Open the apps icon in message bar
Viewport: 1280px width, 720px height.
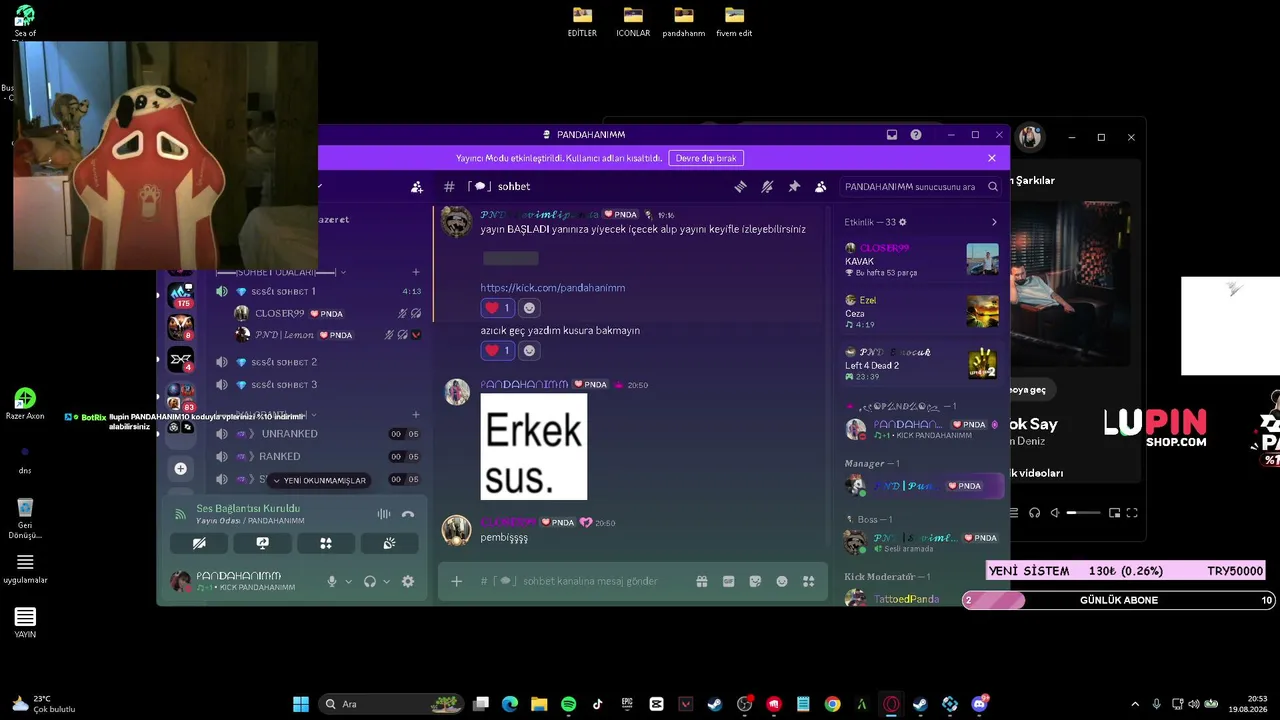pyautogui.click(x=808, y=581)
